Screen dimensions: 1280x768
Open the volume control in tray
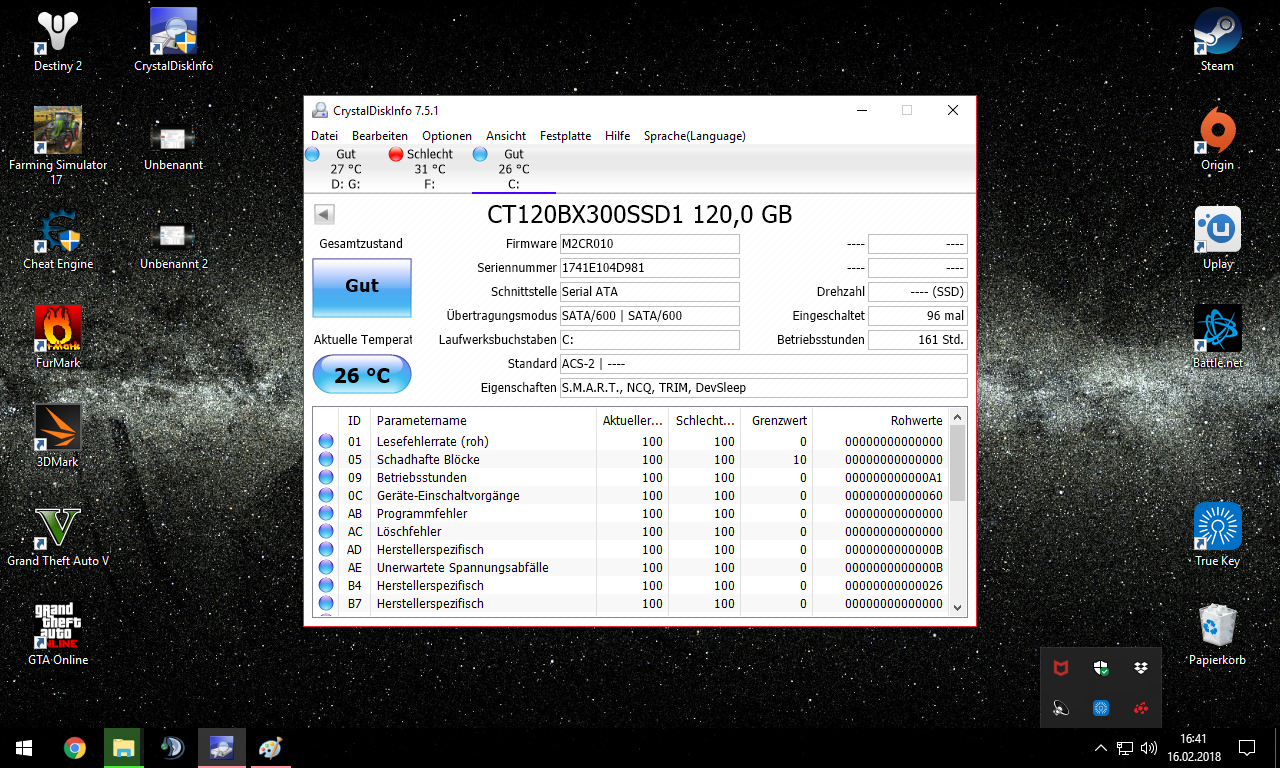click(1149, 748)
